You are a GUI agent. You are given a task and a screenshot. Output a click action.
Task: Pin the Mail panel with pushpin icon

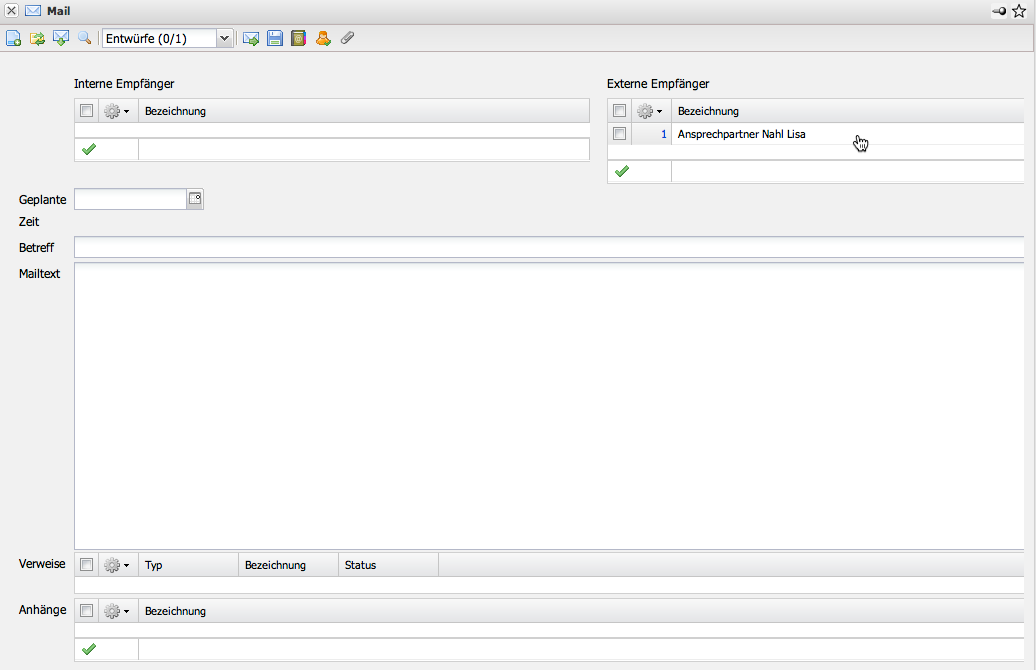[999, 11]
